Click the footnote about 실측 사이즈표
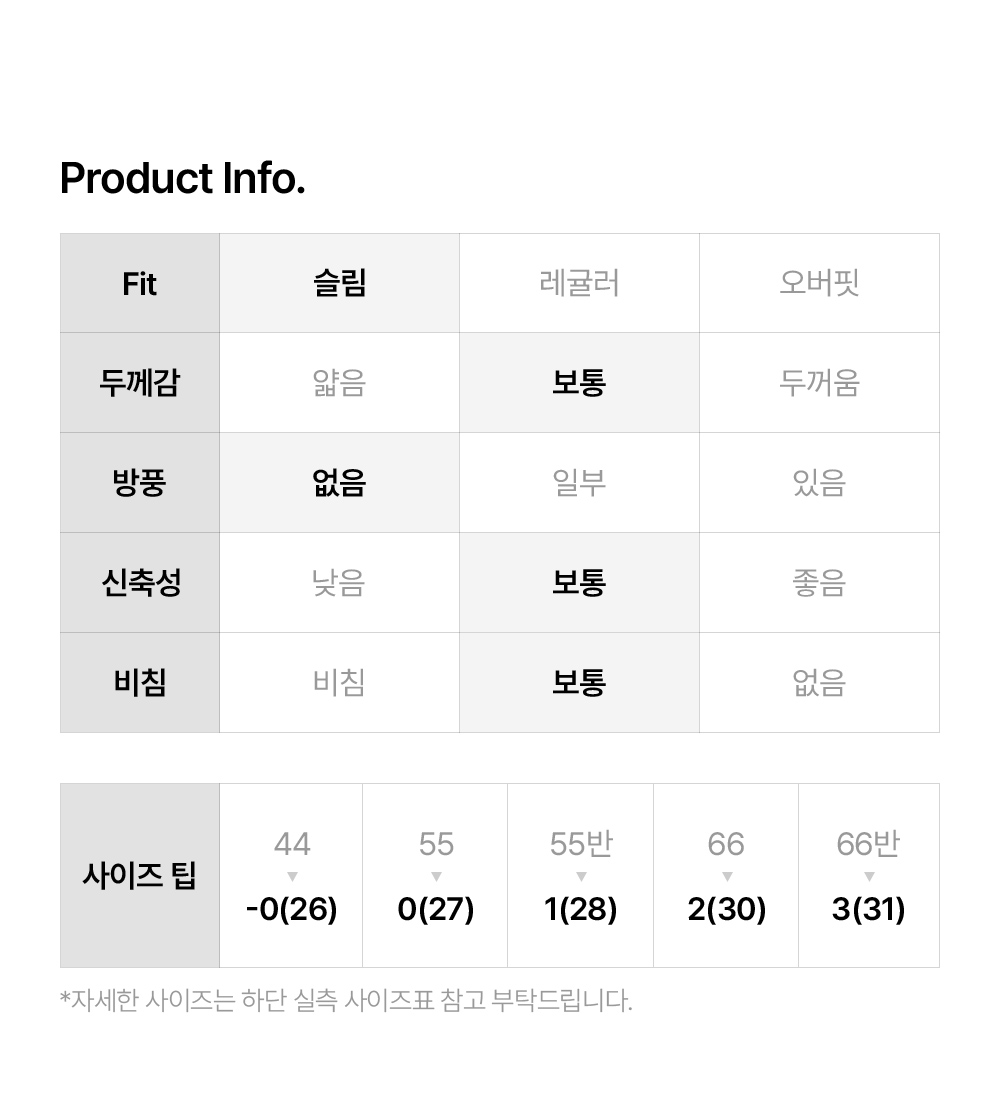 pos(346,1000)
